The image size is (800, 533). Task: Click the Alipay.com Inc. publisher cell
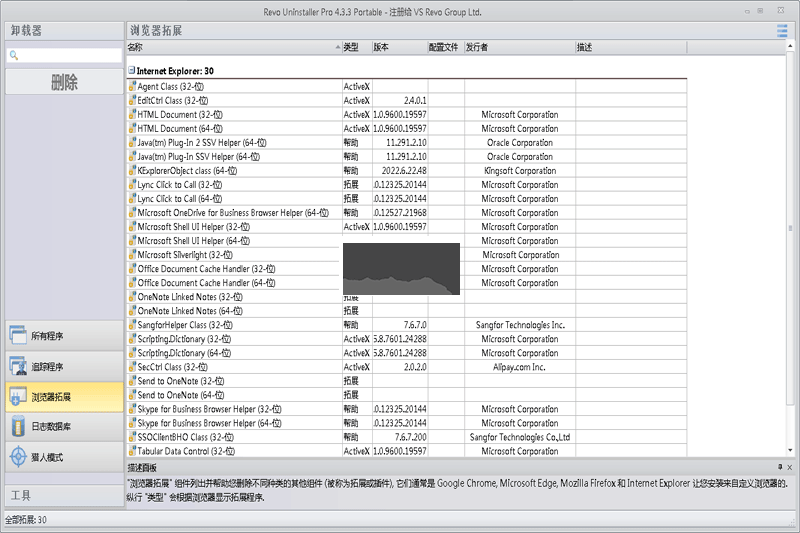tap(519, 367)
